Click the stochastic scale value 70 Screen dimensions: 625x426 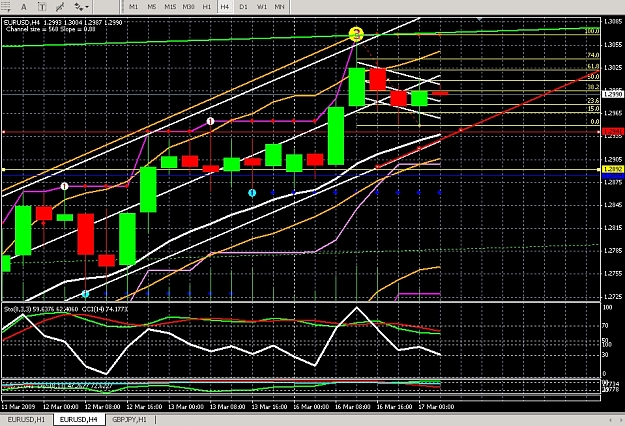pos(605,326)
